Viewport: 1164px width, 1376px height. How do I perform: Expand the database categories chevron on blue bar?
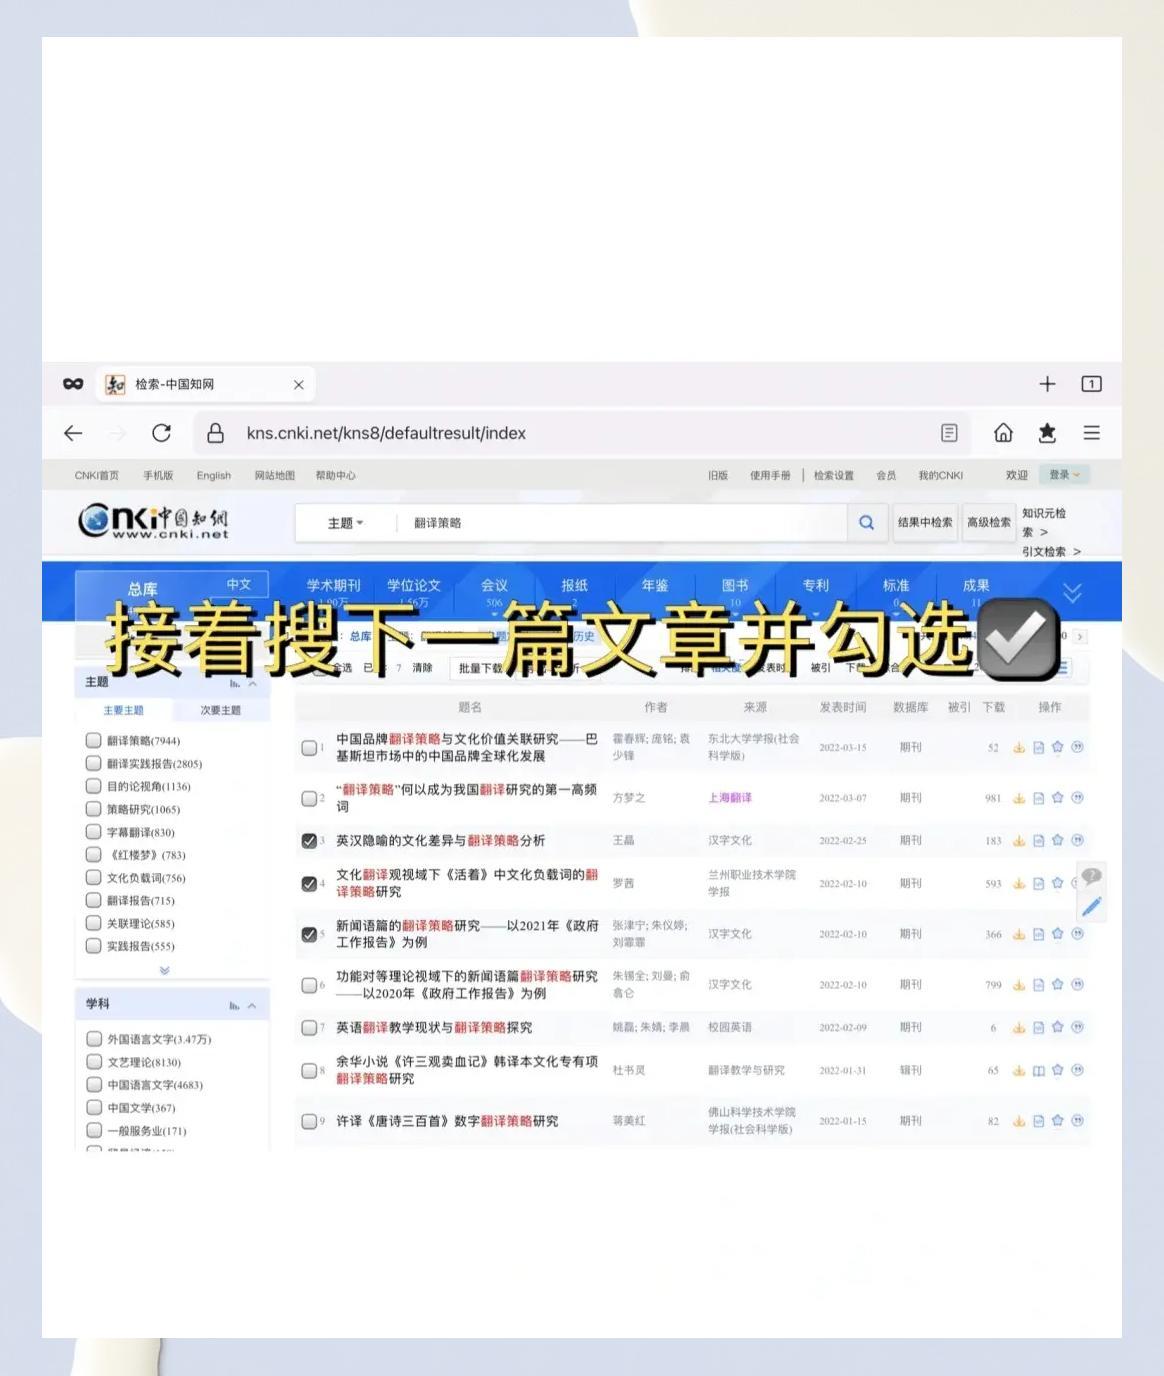1072,592
